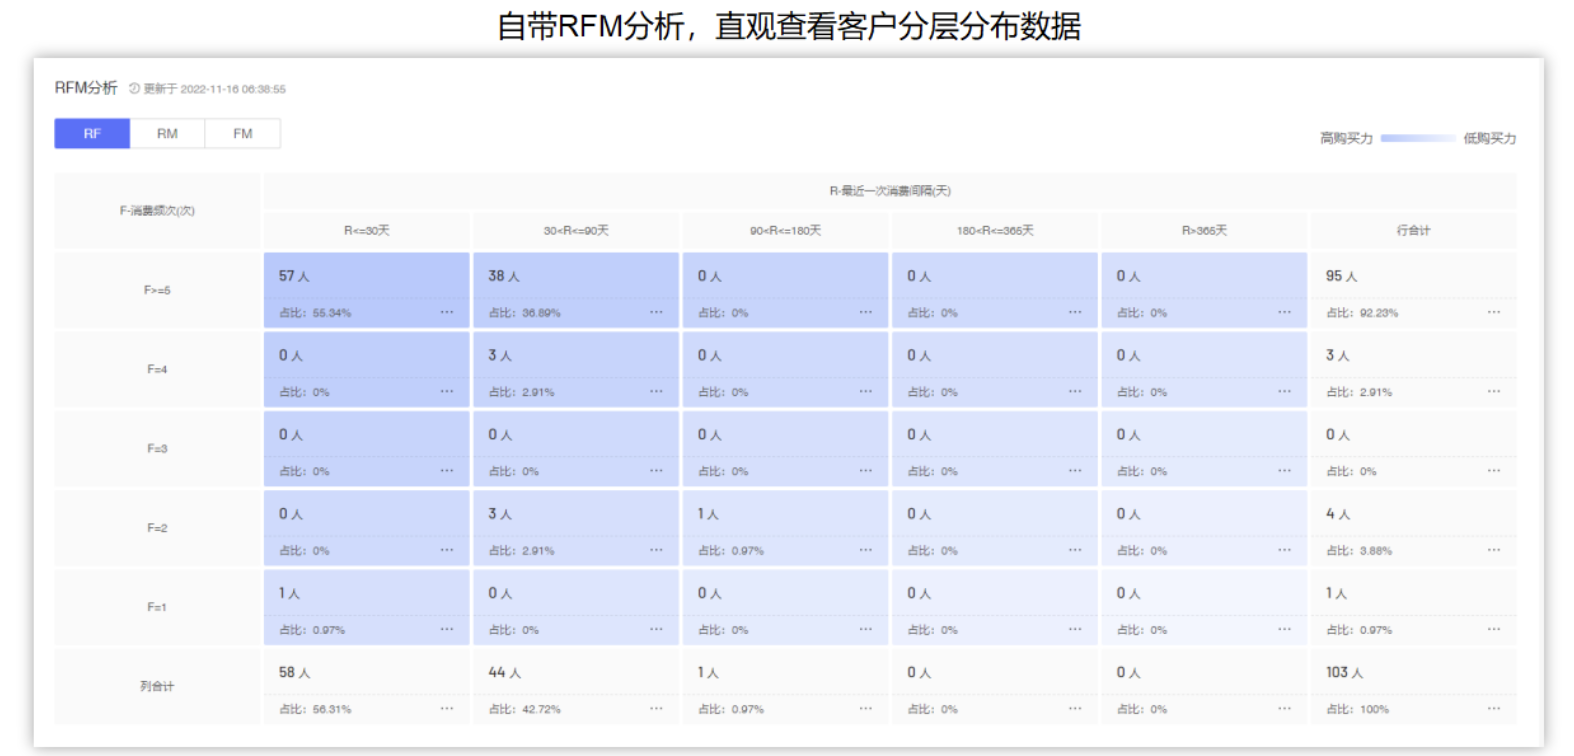Open more options for 列合计 30<R<=90天 cell
Screen dimensions: 1574x756
click(656, 708)
